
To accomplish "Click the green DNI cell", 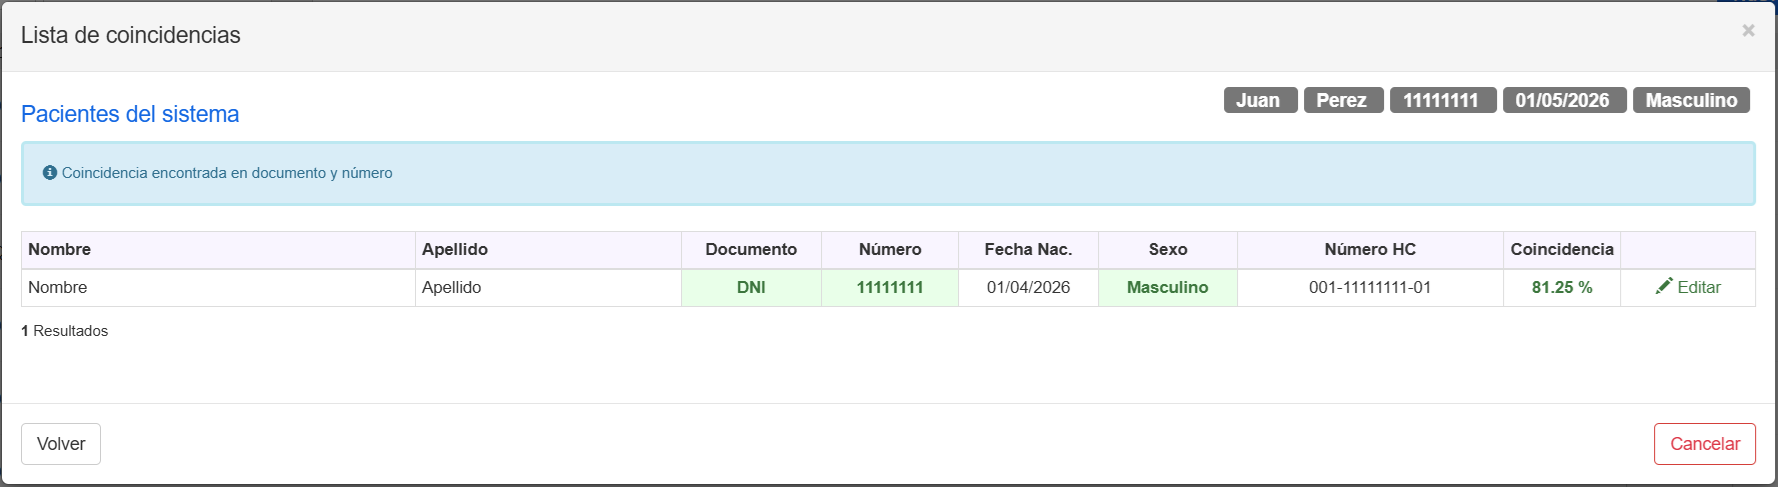I will pos(751,288).
